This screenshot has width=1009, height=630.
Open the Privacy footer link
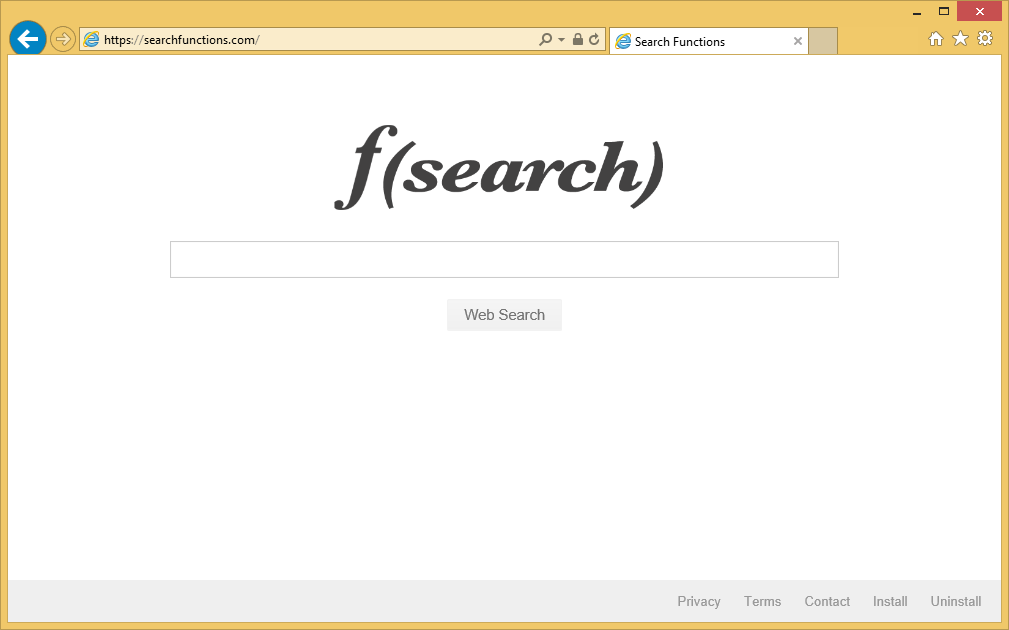click(x=698, y=601)
